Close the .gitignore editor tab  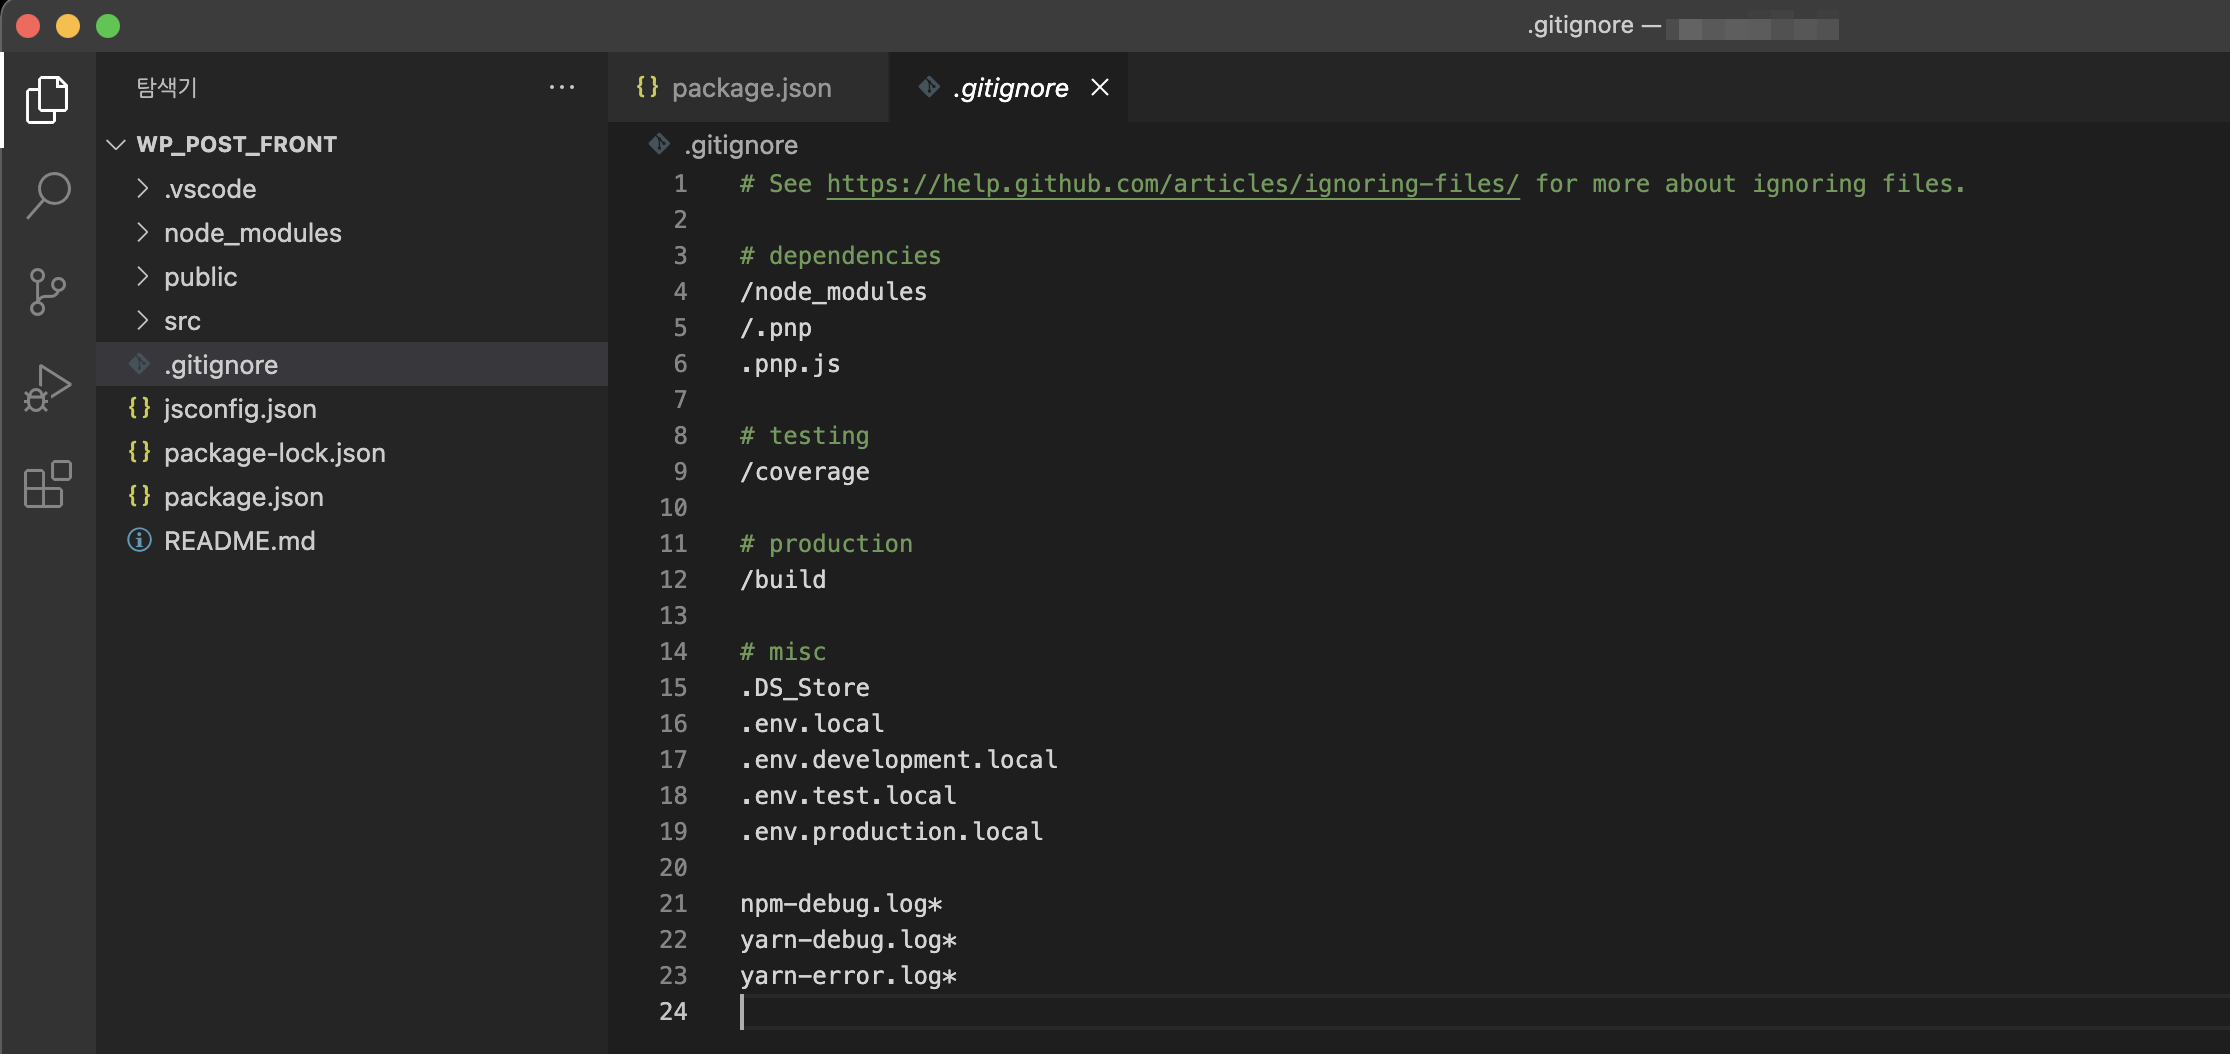click(x=1100, y=87)
